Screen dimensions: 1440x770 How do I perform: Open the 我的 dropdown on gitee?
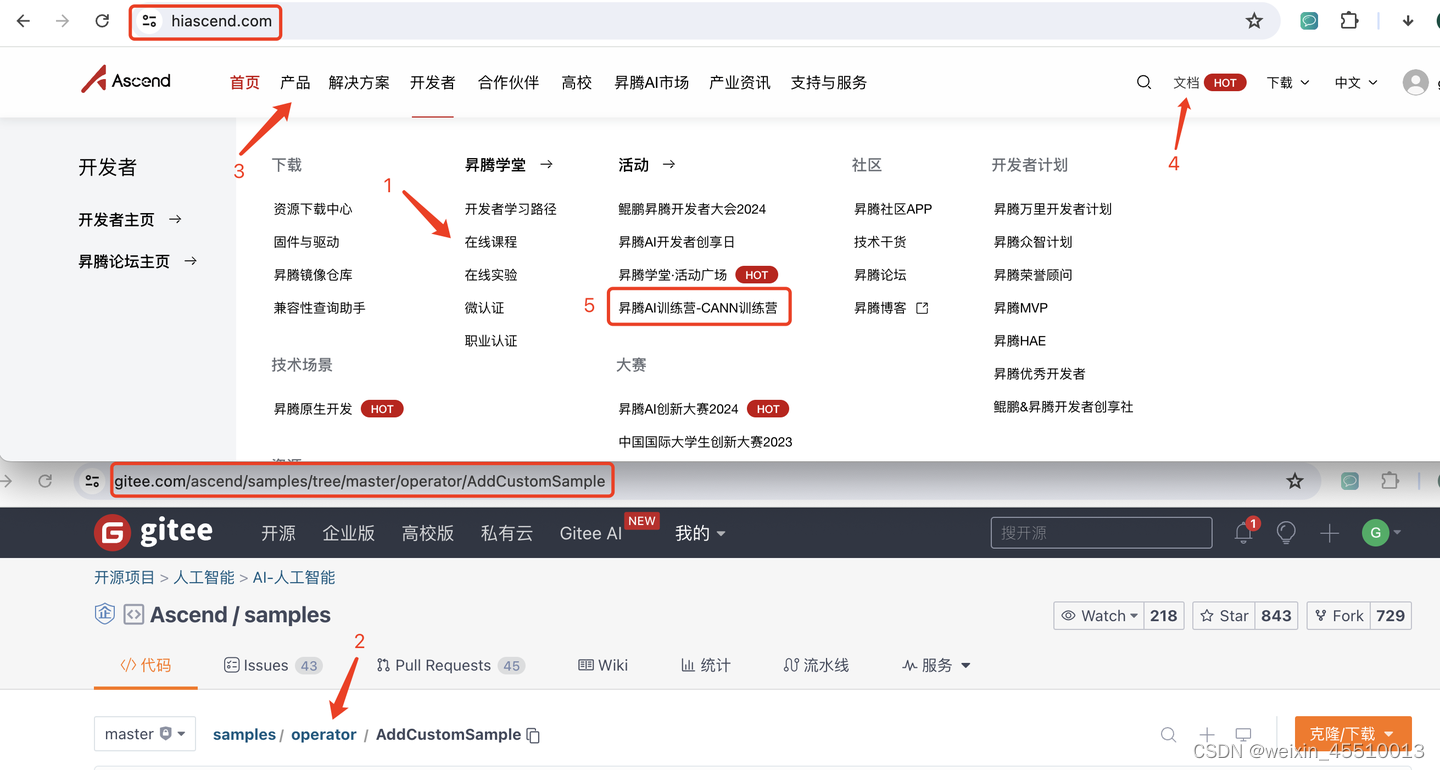[700, 533]
